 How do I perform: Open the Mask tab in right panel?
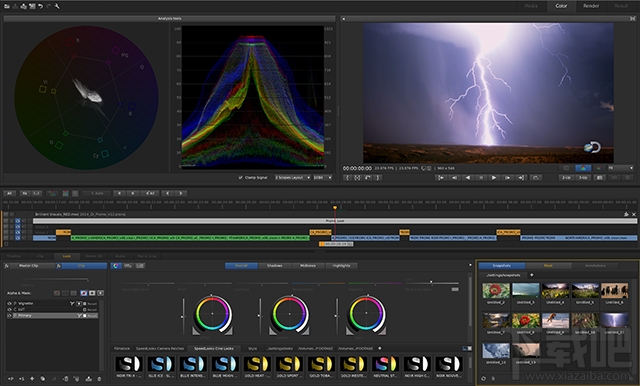tap(548, 266)
